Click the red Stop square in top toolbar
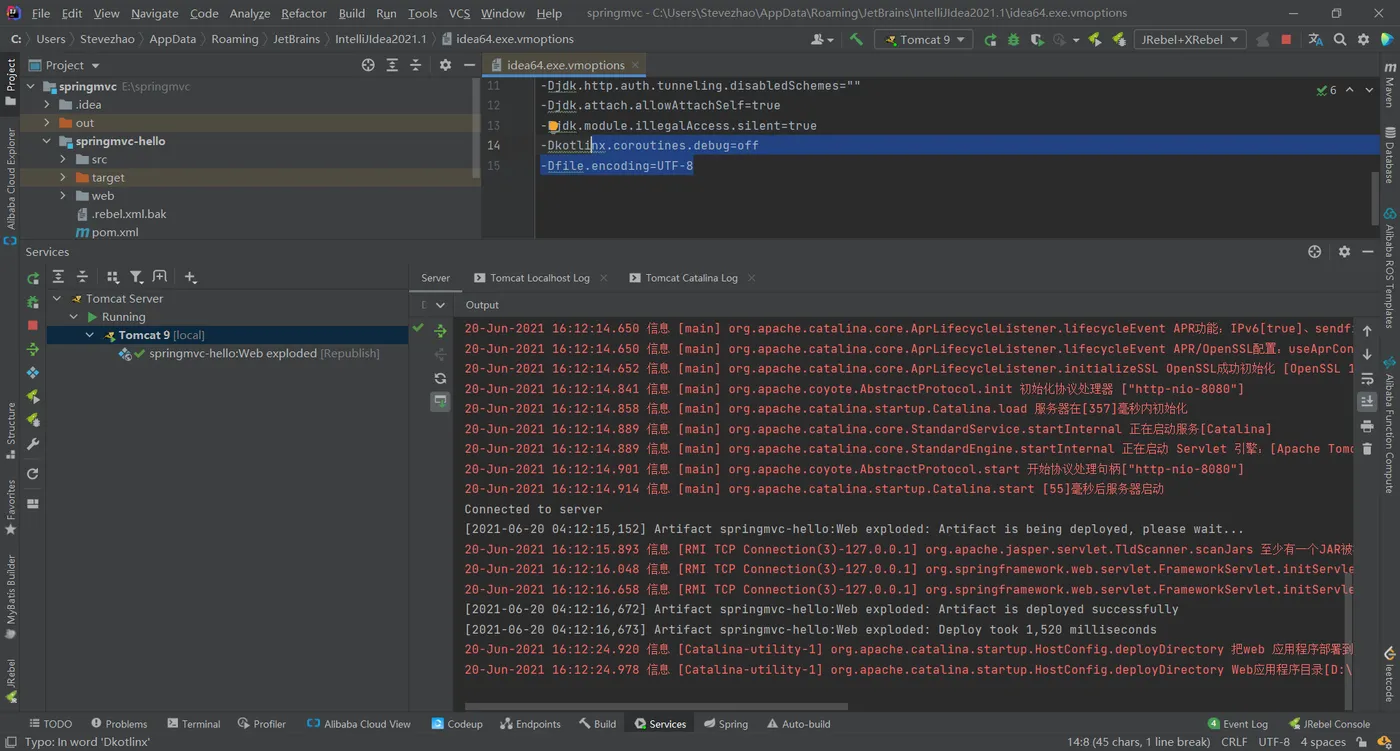This screenshot has width=1400, height=751. (1286, 39)
